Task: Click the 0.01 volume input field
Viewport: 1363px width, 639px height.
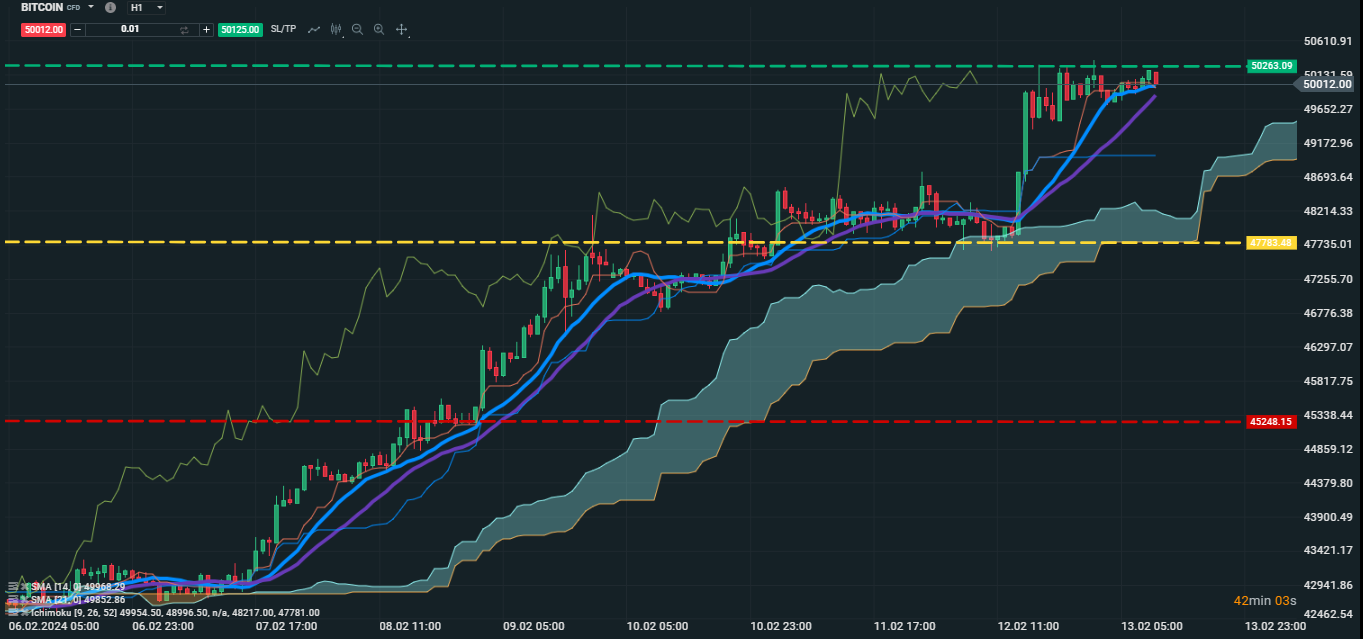Action: click(130, 30)
